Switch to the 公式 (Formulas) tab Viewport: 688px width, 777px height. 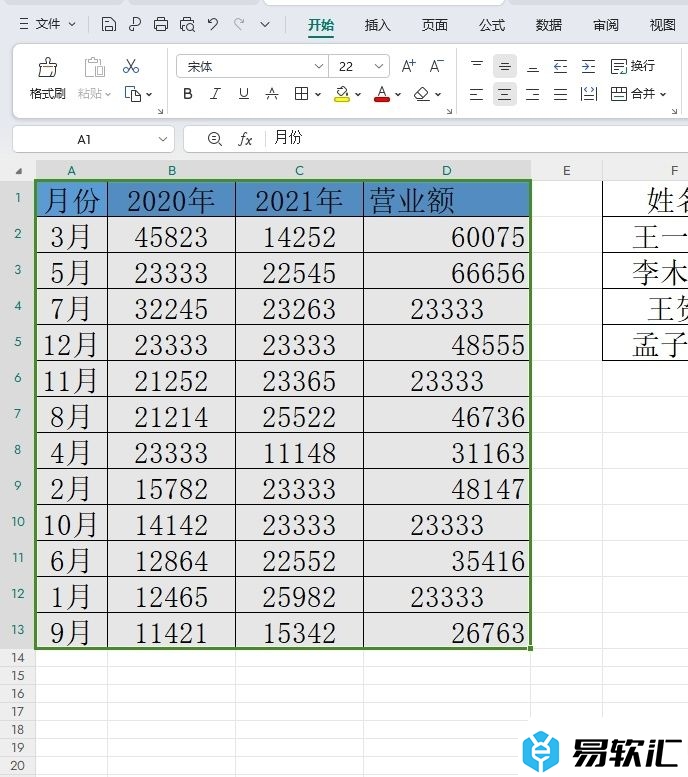pyautogui.click(x=492, y=25)
